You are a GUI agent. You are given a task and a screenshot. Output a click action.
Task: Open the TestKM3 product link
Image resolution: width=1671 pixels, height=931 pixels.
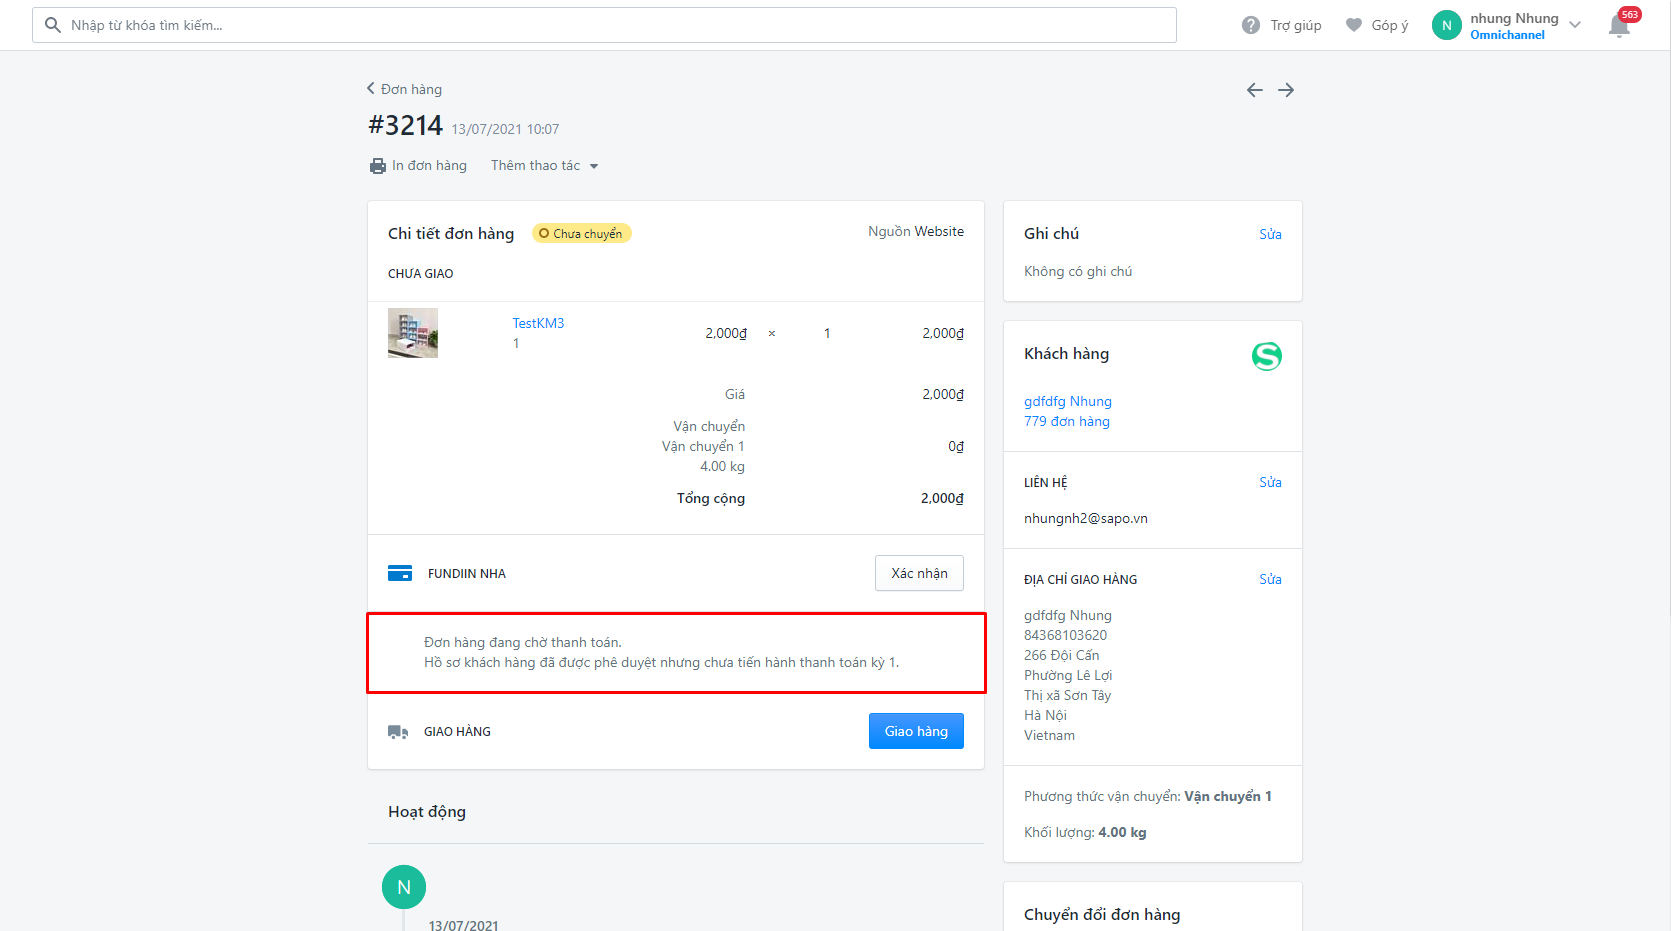[x=538, y=323]
